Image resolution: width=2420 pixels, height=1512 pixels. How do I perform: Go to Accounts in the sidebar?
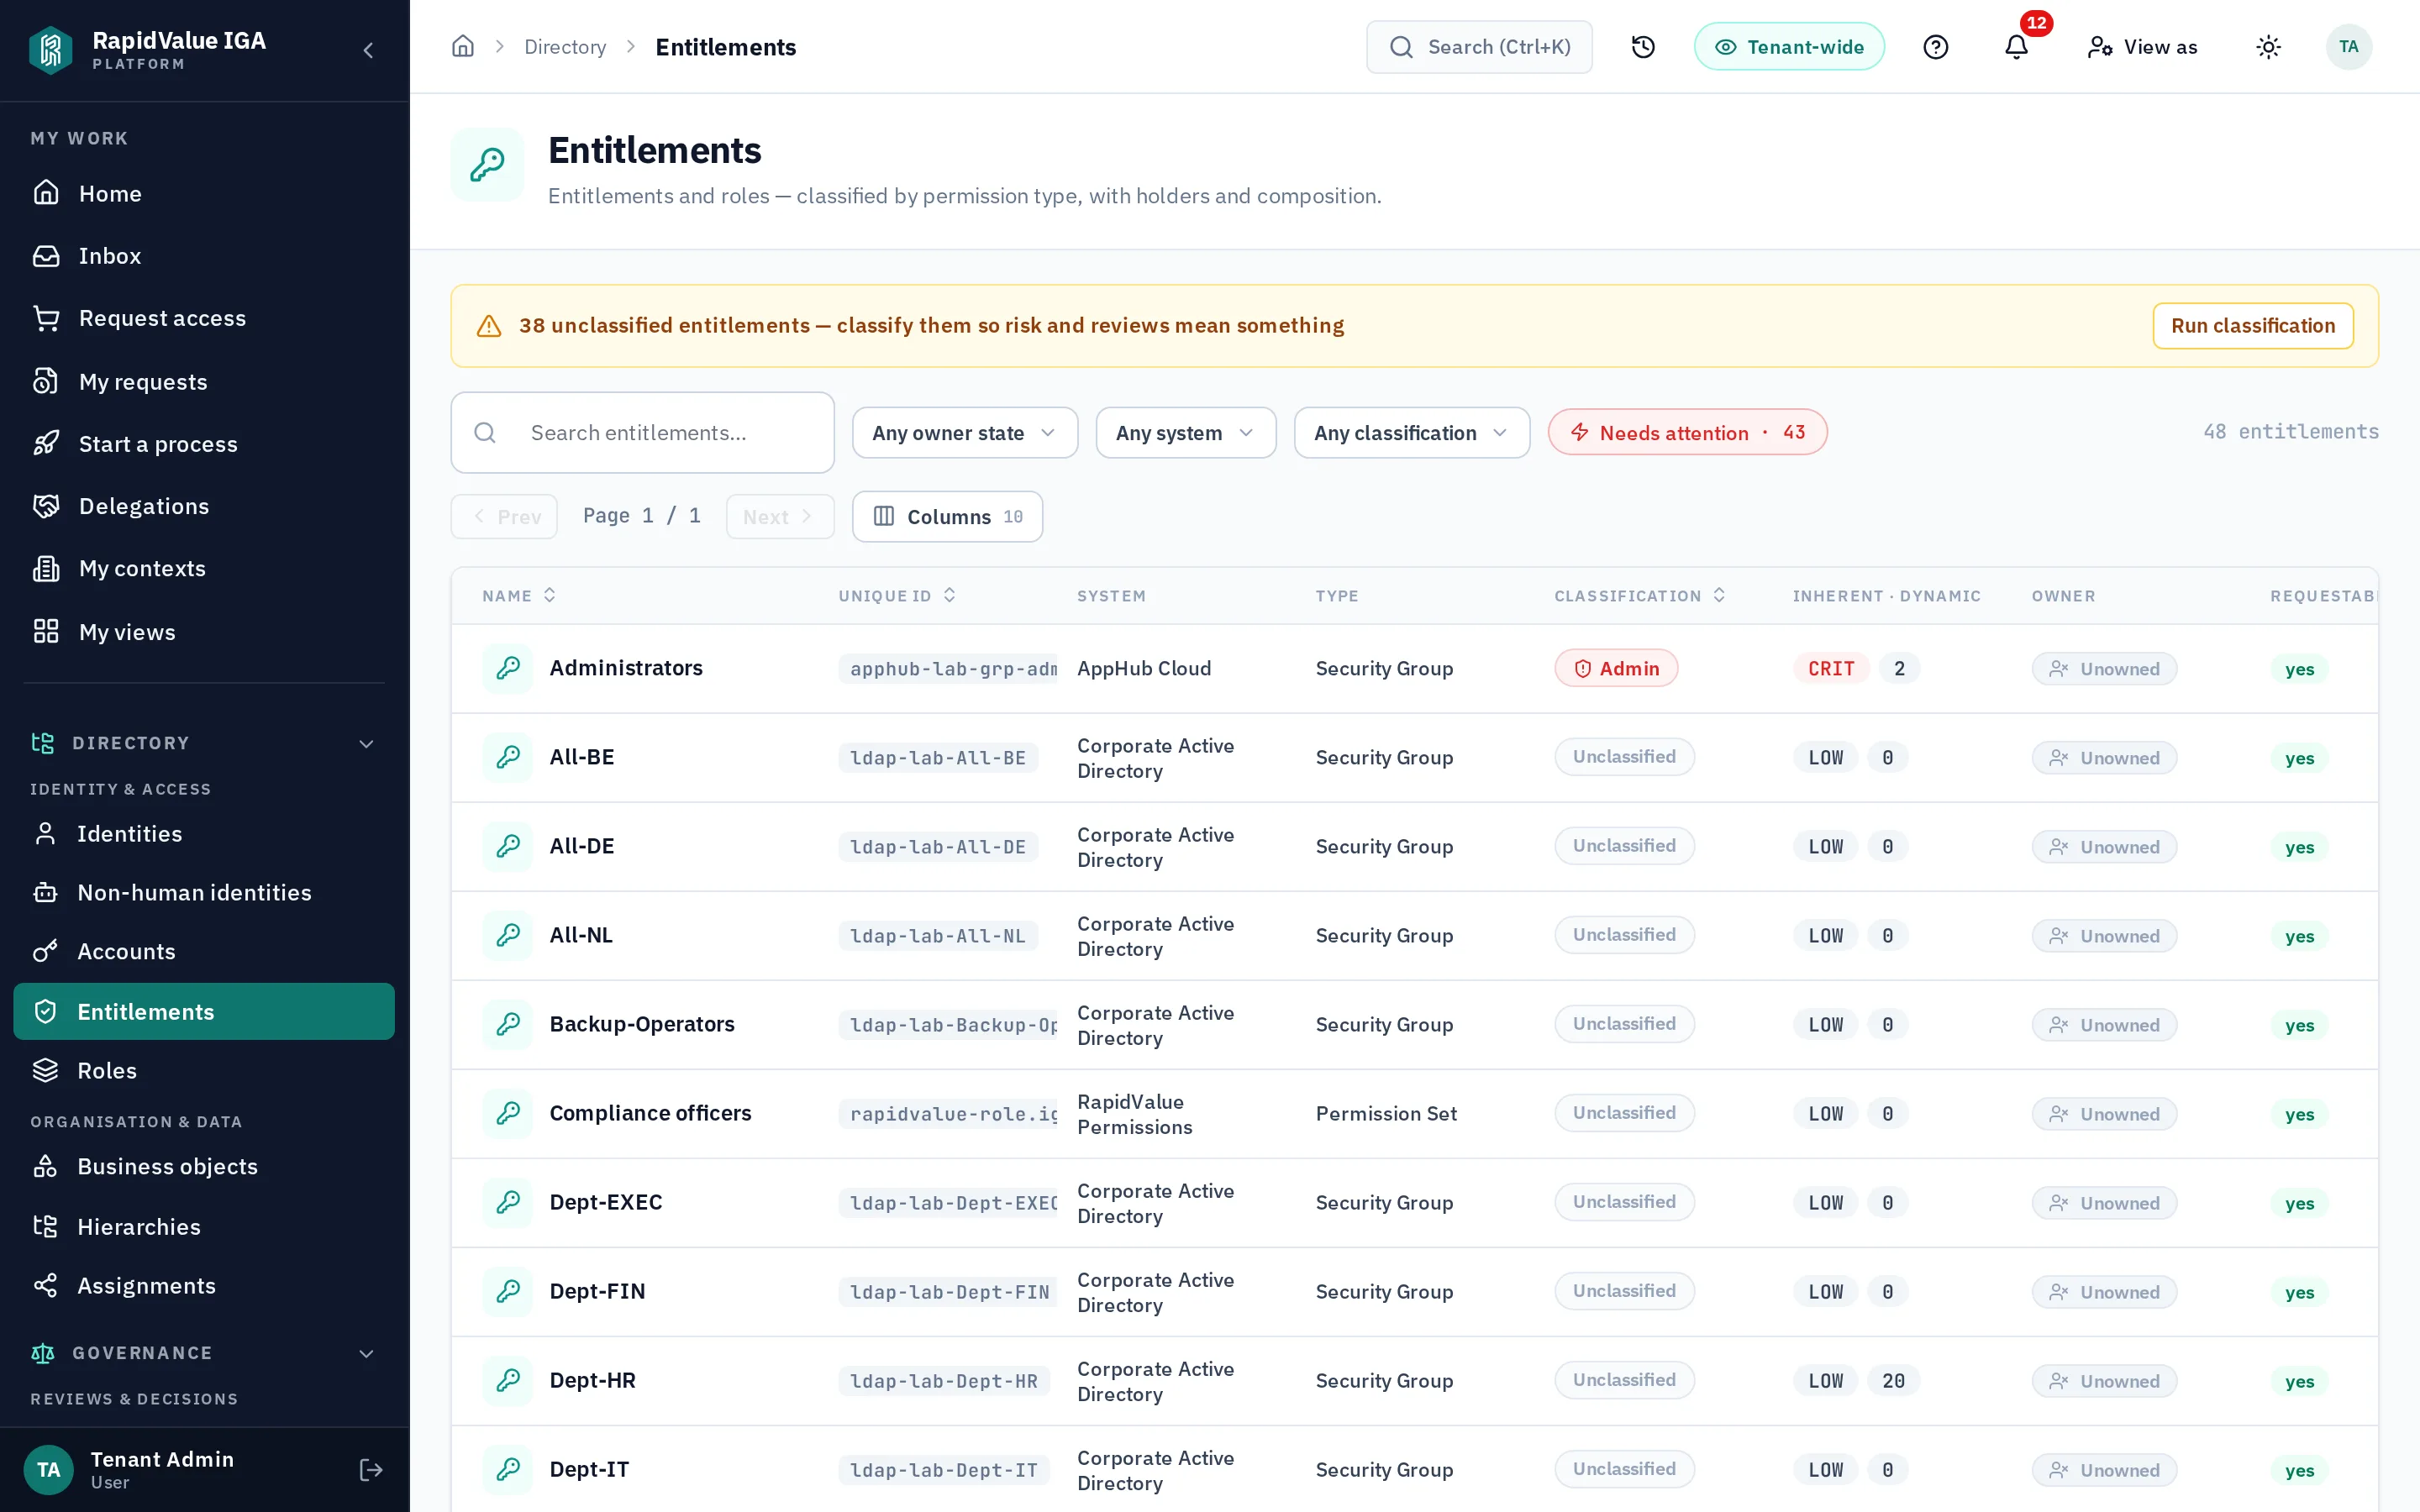(x=204, y=951)
